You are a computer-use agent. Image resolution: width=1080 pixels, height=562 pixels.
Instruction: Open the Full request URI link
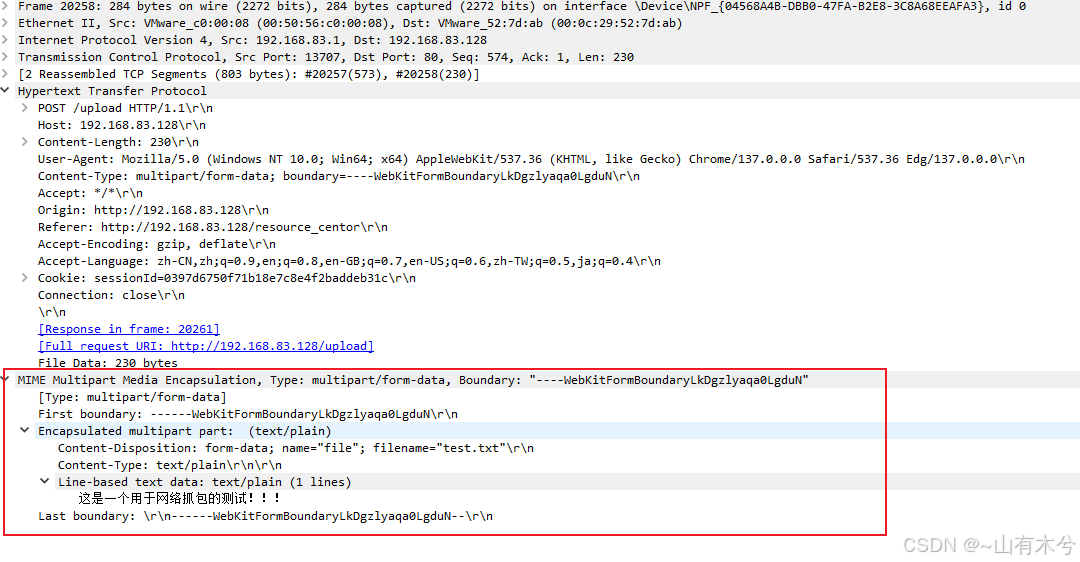[205, 346]
